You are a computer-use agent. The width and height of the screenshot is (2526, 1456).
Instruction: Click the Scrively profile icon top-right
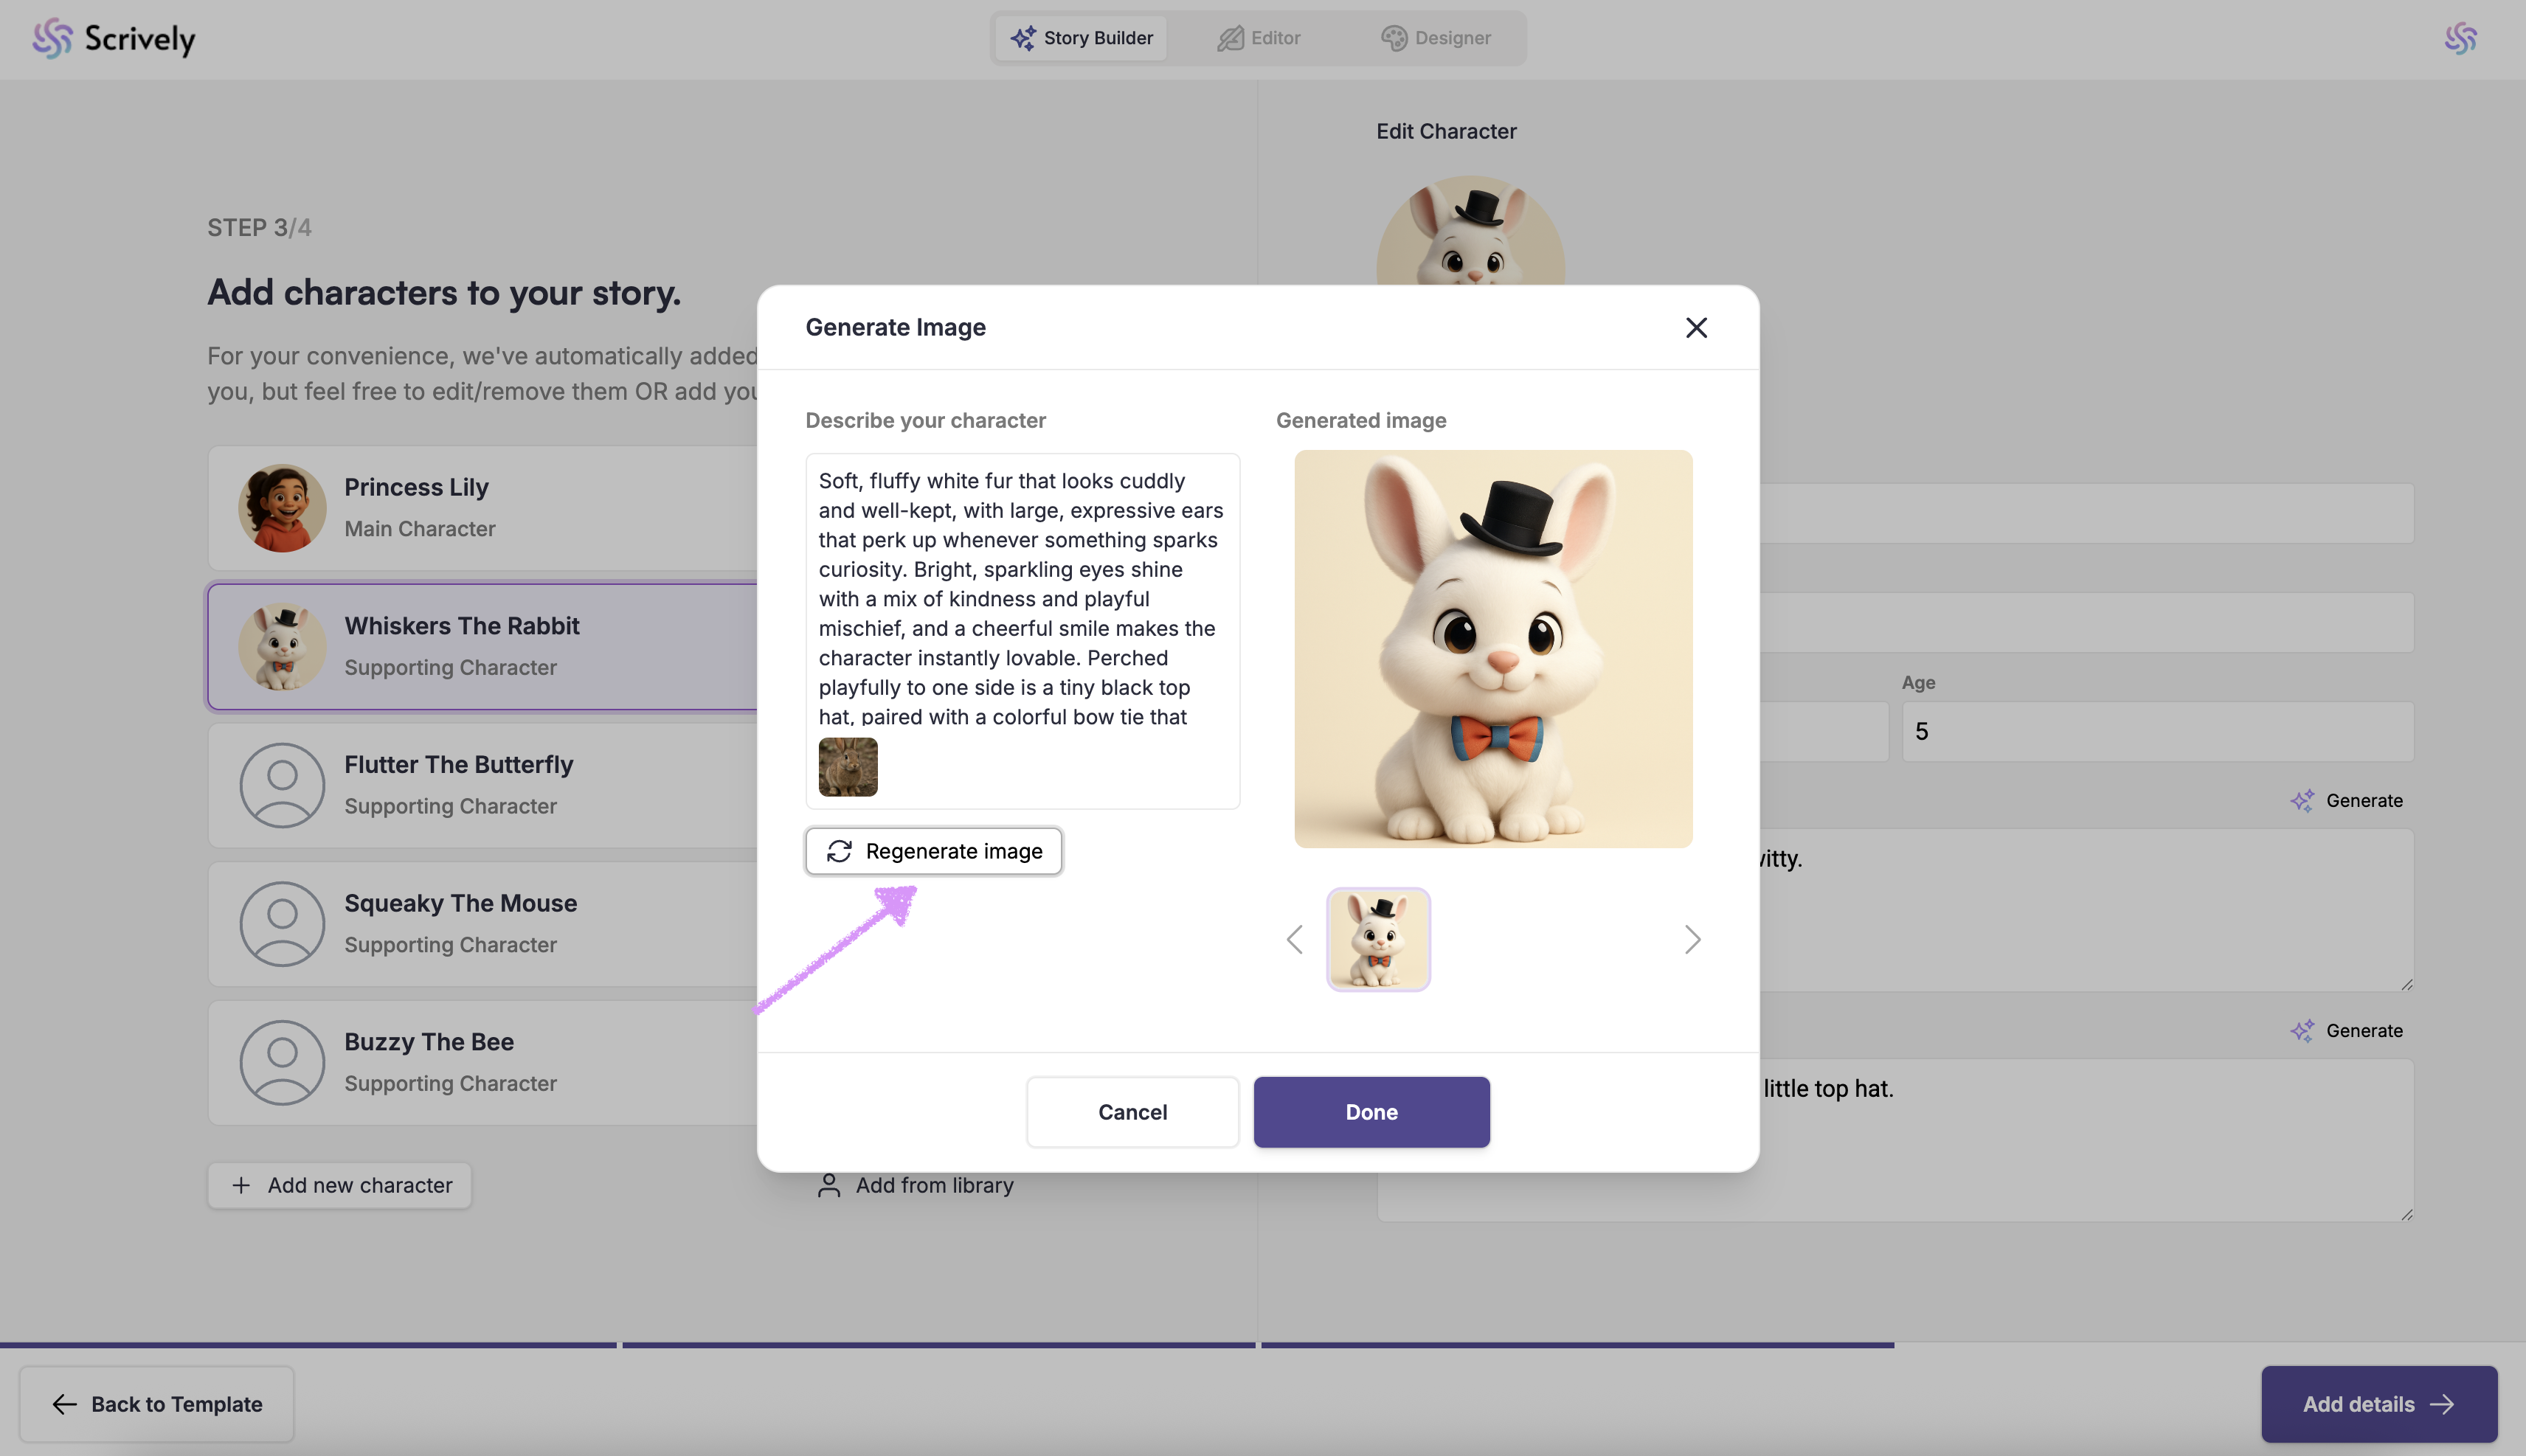2460,38
